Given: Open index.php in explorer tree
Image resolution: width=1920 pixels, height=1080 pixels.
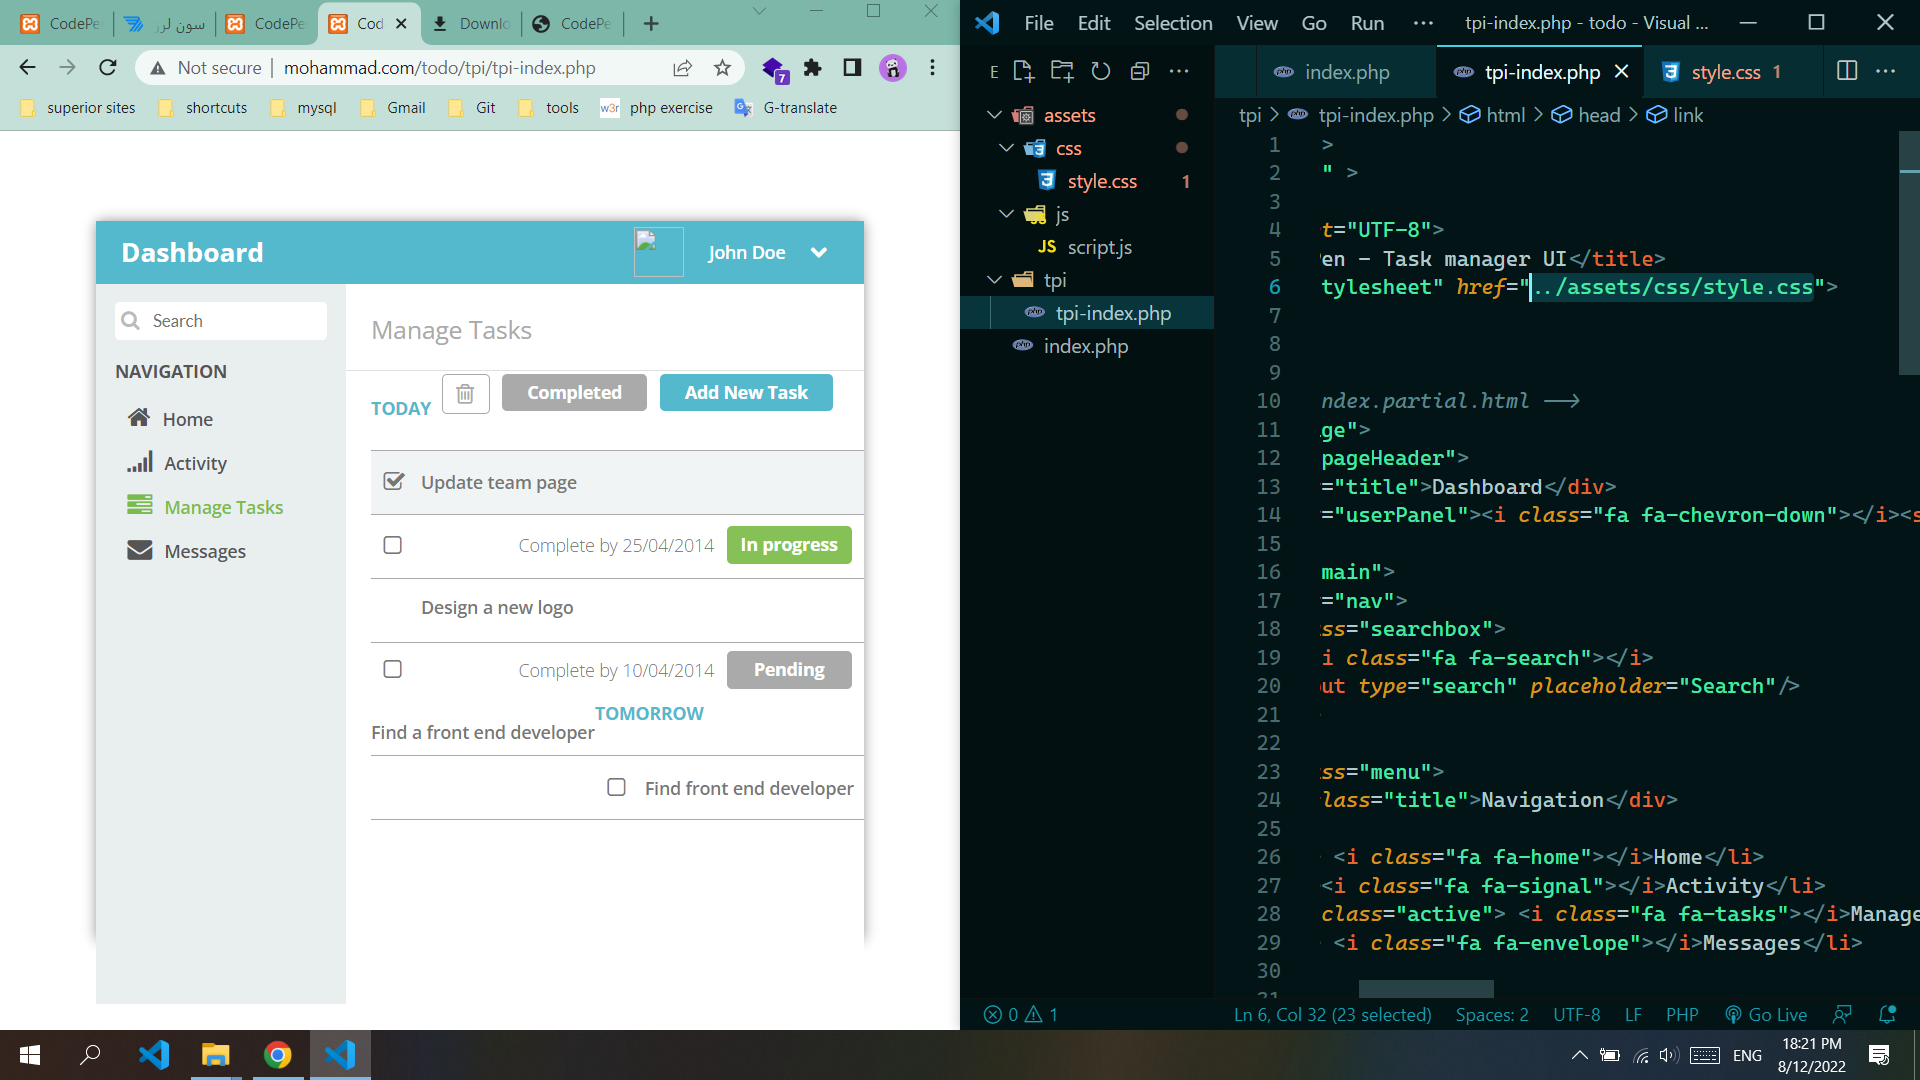Looking at the screenshot, I should click(x=1085, y=346).
